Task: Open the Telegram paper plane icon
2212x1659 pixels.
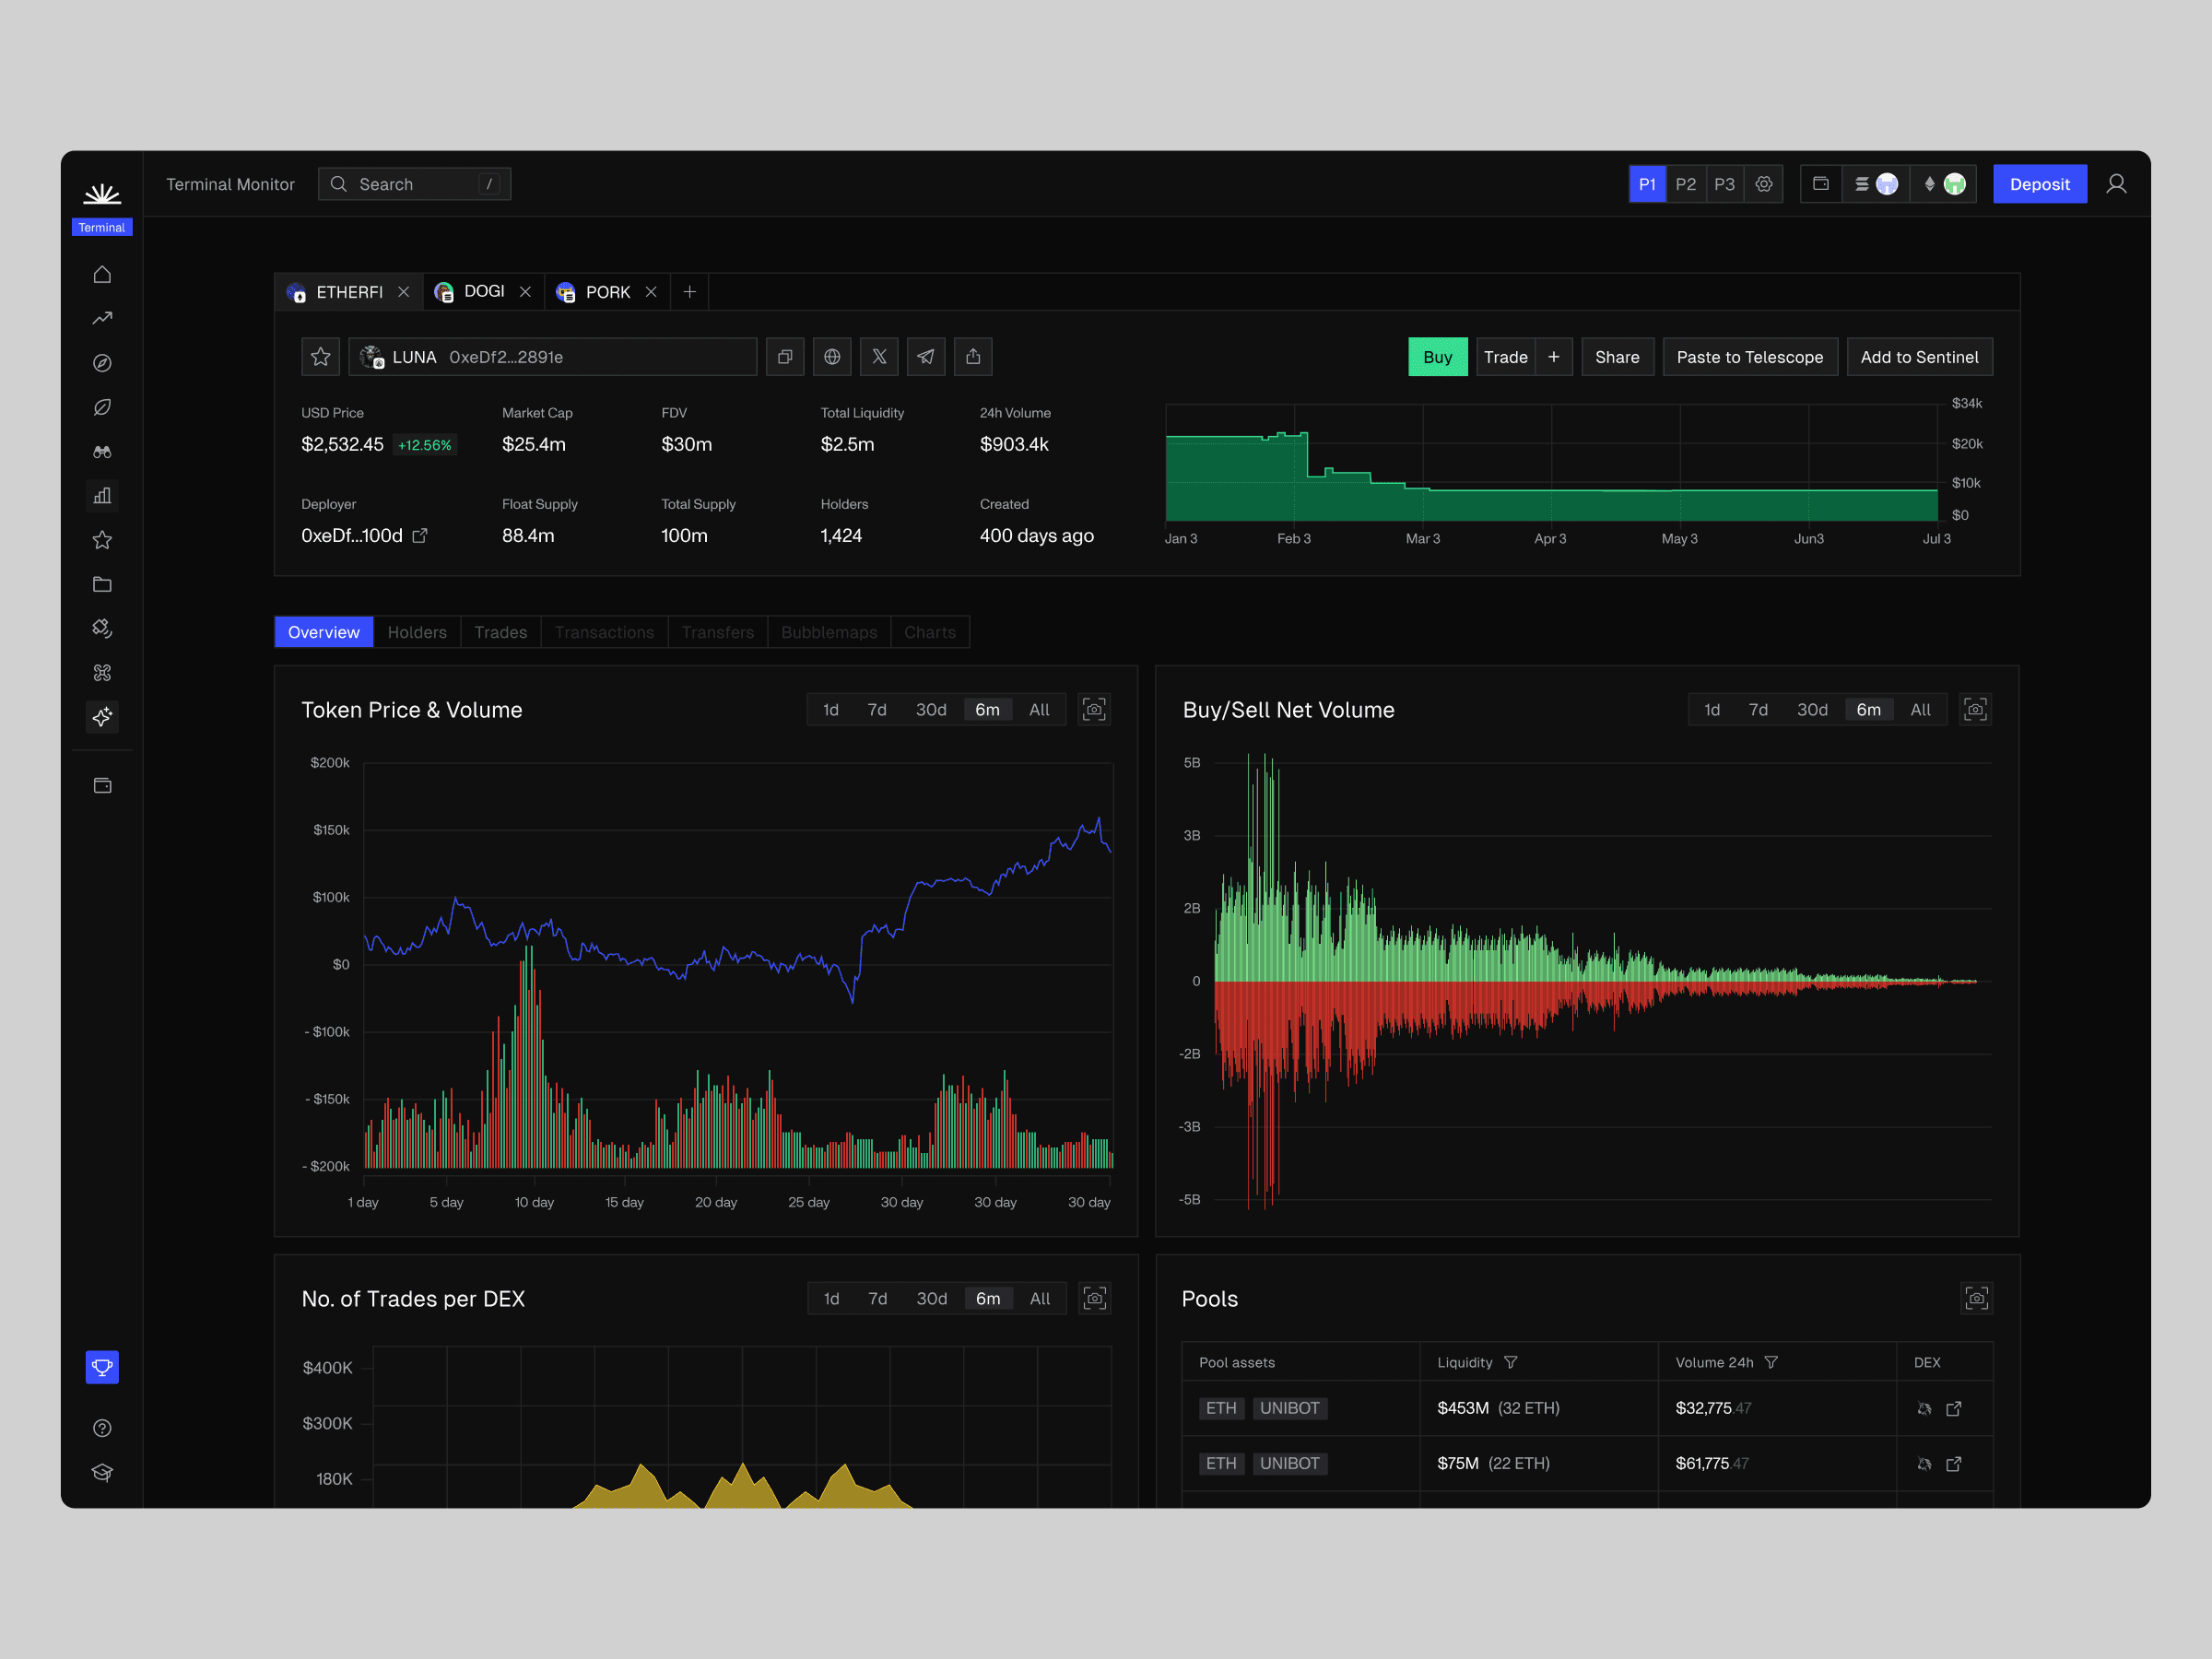Action: pyautogui.click(x=926, y=357)
